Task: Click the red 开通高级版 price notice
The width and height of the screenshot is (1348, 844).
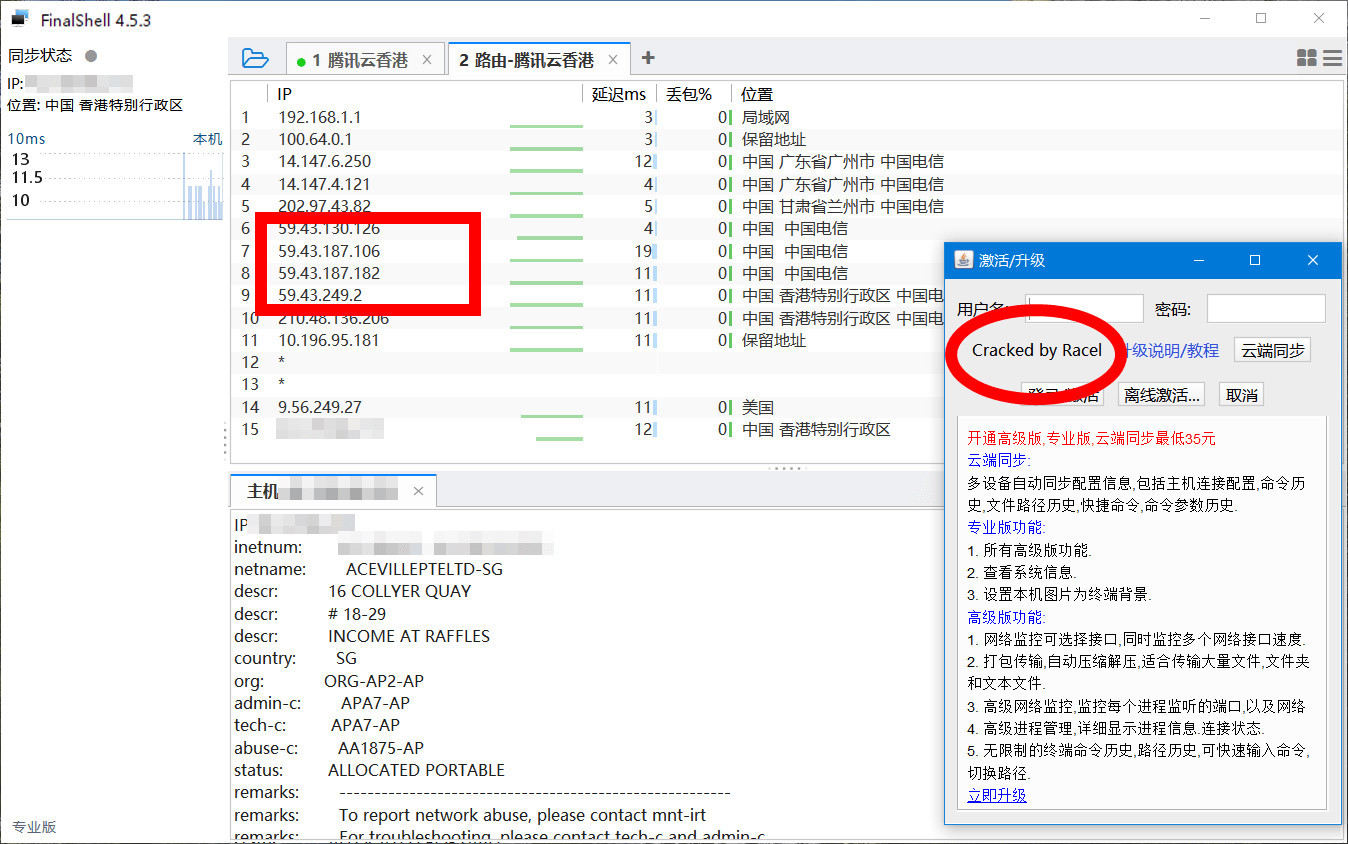Action: (x=1092, y=438)
